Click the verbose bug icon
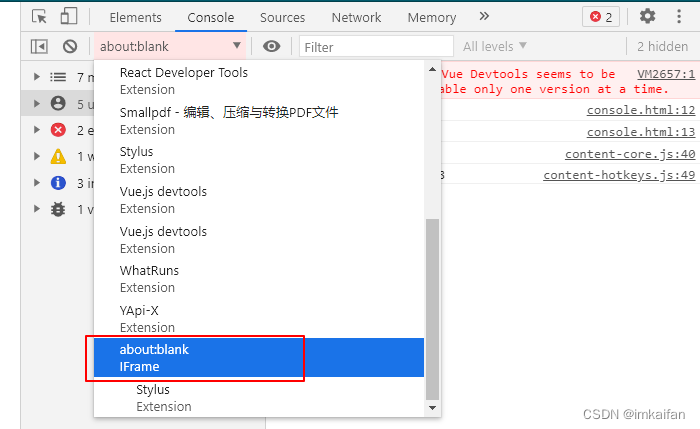The width and height of the screenshot is (700, 429). coord(58,209)
